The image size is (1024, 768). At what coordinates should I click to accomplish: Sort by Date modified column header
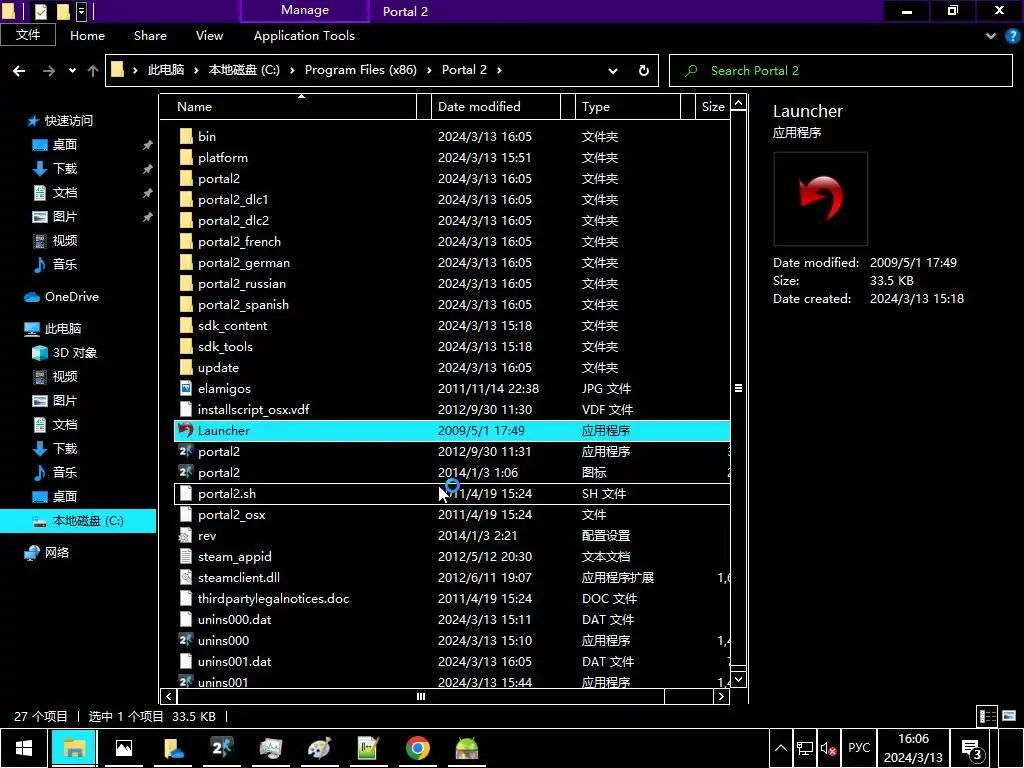coord(495,106)
